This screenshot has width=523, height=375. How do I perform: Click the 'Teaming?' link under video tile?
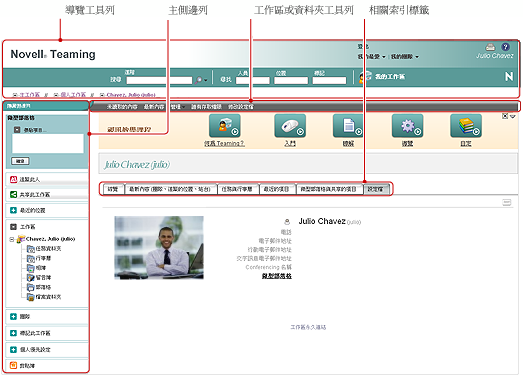224,143
